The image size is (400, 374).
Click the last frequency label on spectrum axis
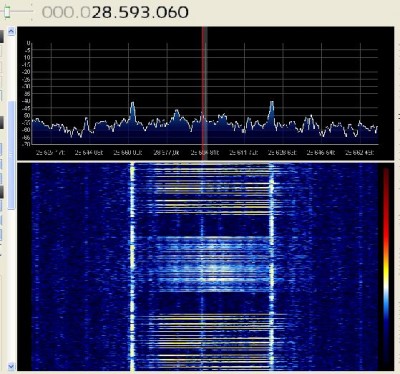pos(359,153)
